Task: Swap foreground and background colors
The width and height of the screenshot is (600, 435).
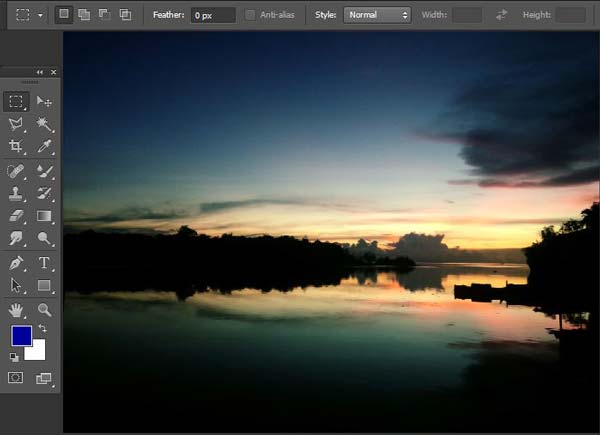Action: point(42,328)
